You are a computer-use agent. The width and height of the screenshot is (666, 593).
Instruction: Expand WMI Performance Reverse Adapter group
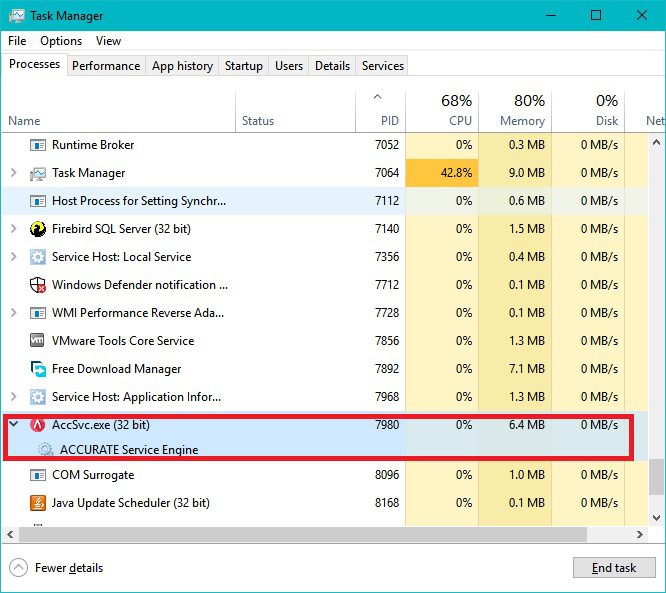coord(14,313)
